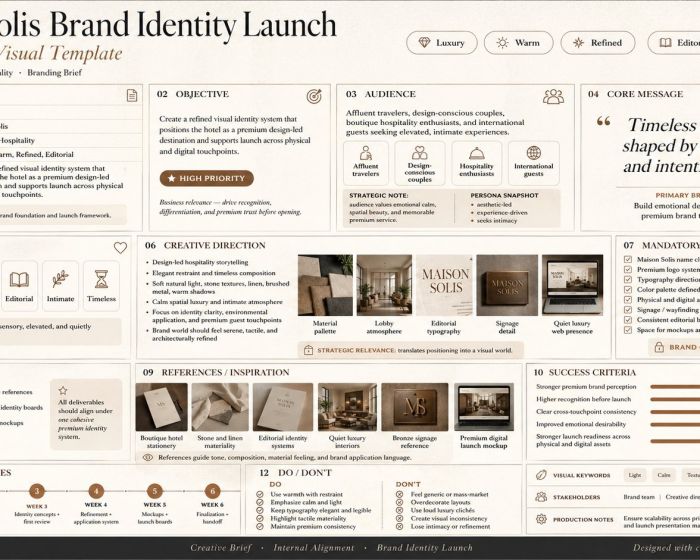Click the Stone and linen materiality image
The height and width of the screenshot is (560, 700).
[220, 407]
